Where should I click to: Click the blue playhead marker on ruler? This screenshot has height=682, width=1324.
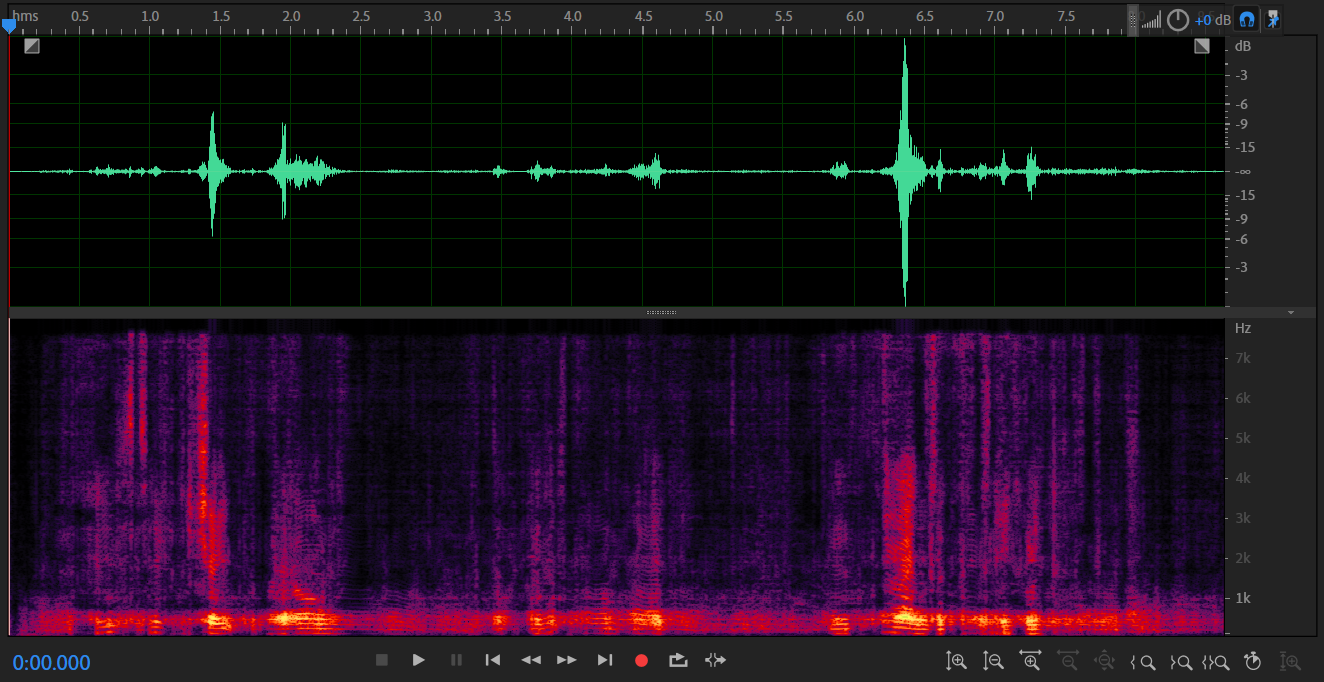click(9, 27)
